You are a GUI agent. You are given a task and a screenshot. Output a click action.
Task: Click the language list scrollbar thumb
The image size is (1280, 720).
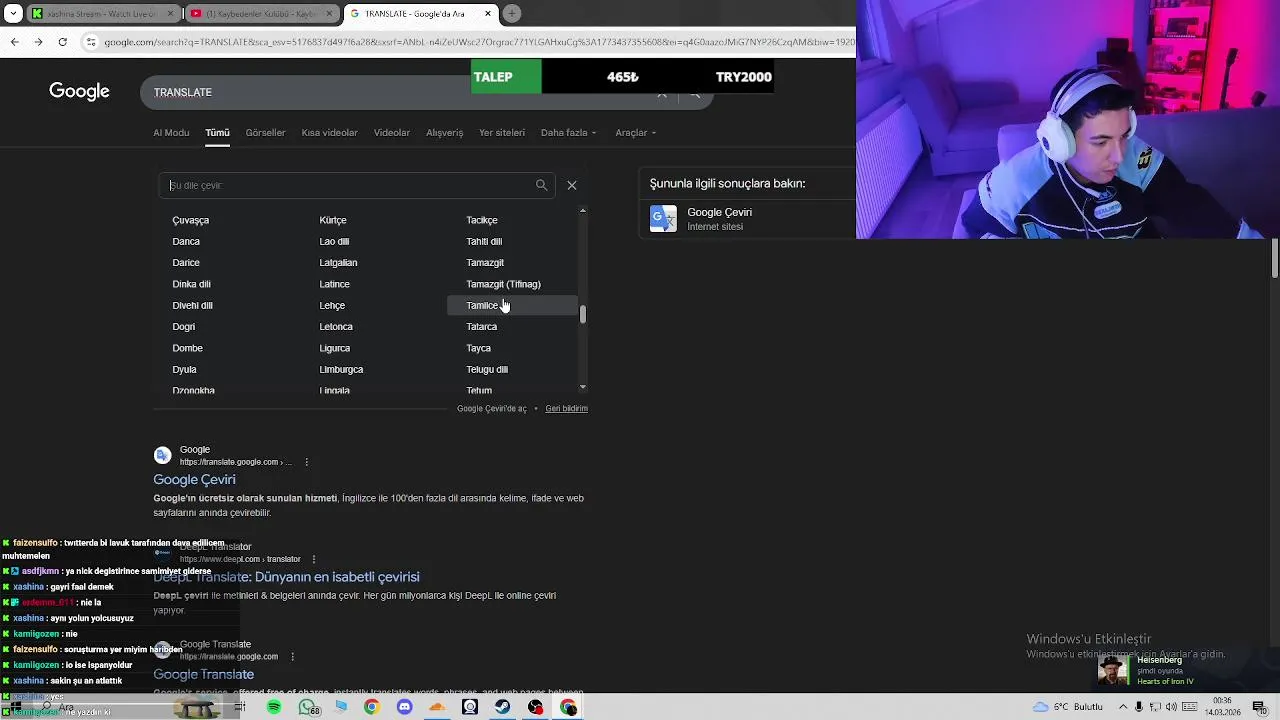(582, 314)
